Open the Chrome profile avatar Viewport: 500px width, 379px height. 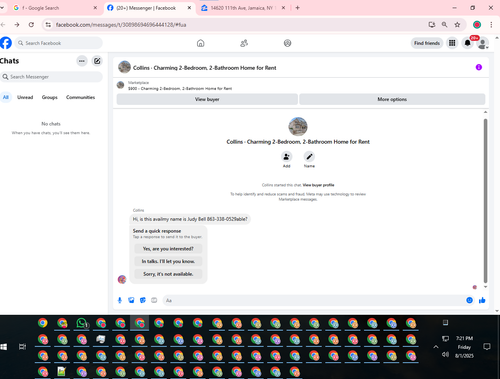tap(477, 25)
